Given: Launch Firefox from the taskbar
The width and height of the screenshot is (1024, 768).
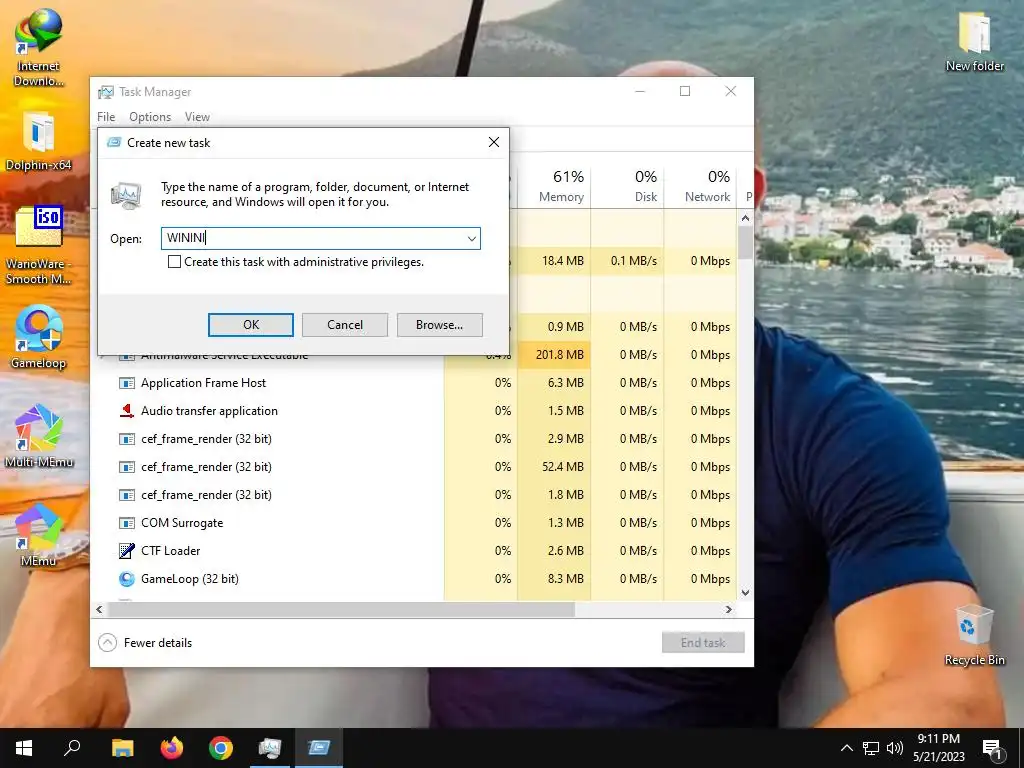Looking at the screenshot, I should [172, 748].
